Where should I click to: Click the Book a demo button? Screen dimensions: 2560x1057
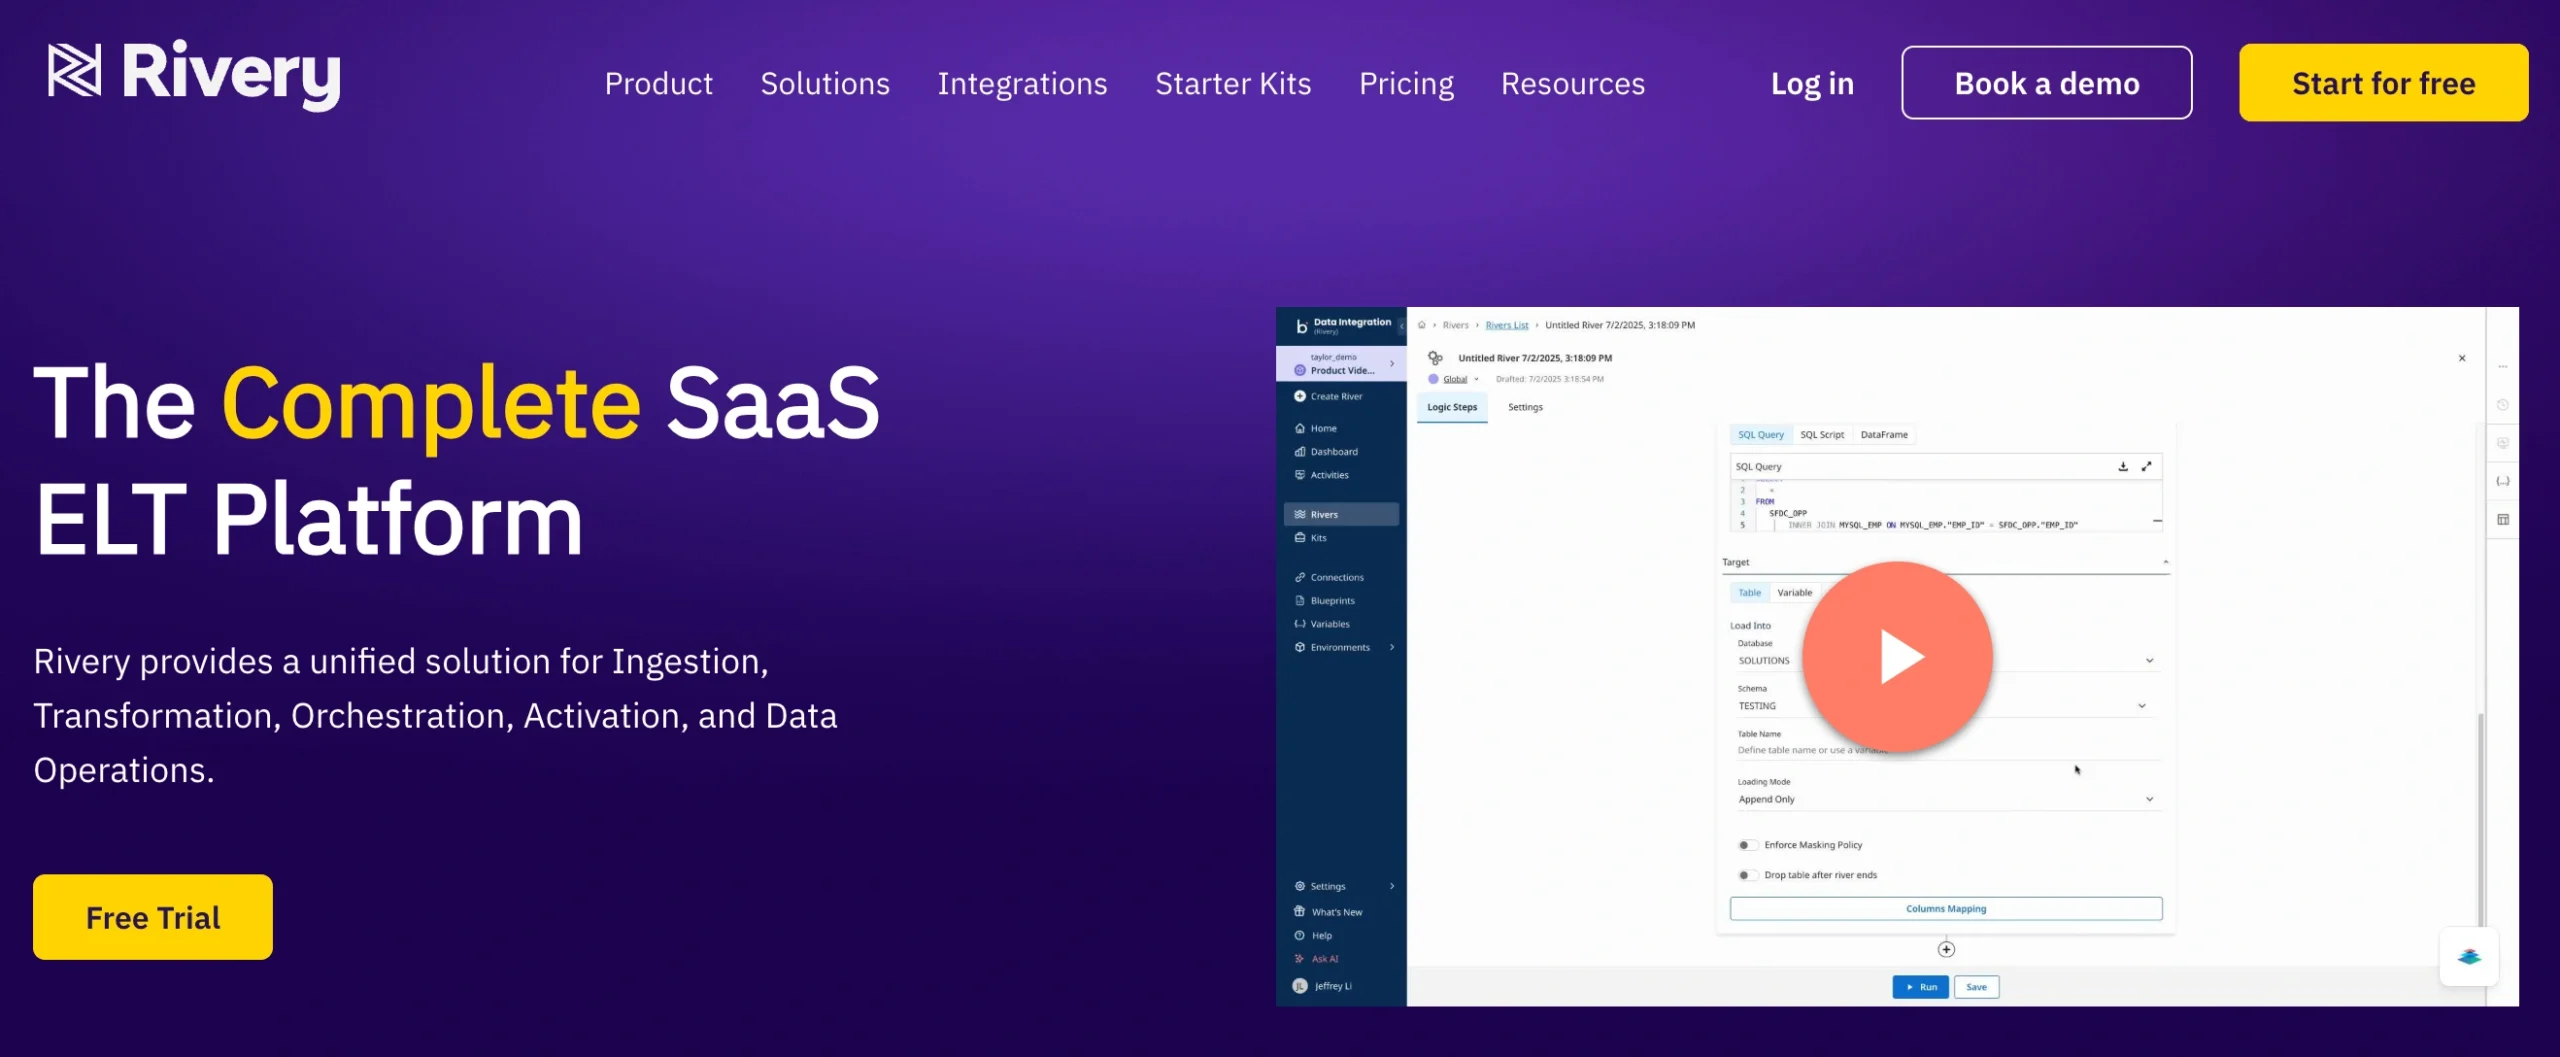(2046, 83)
